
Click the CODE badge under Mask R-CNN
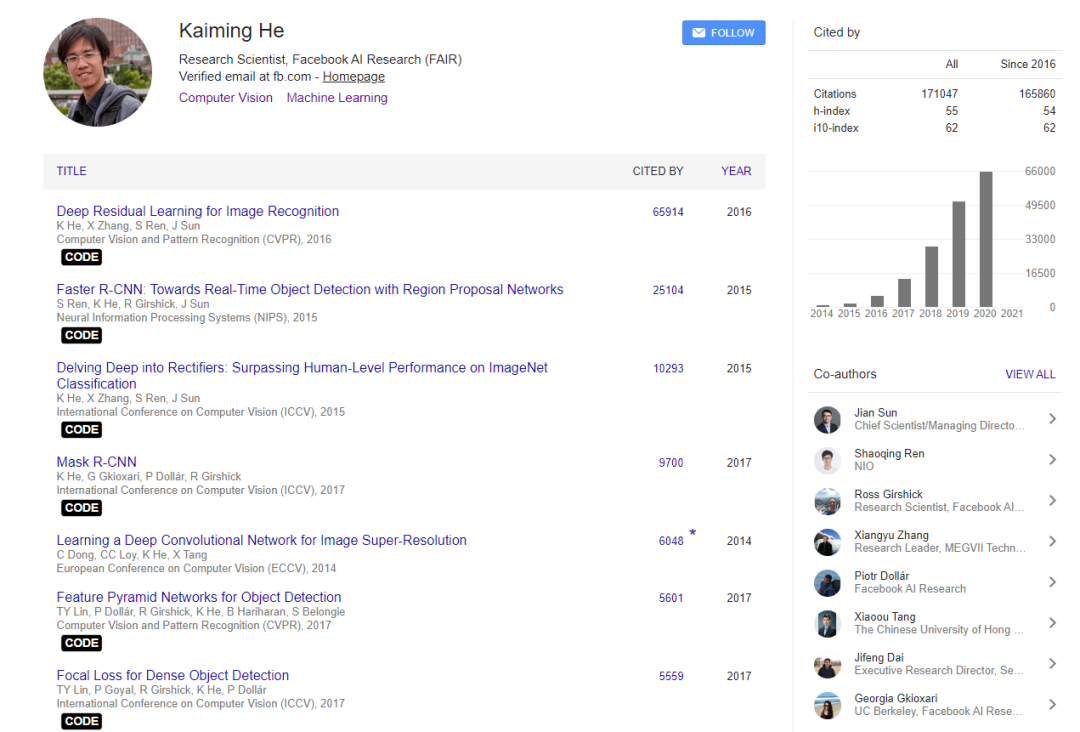(x=81, y=508)
